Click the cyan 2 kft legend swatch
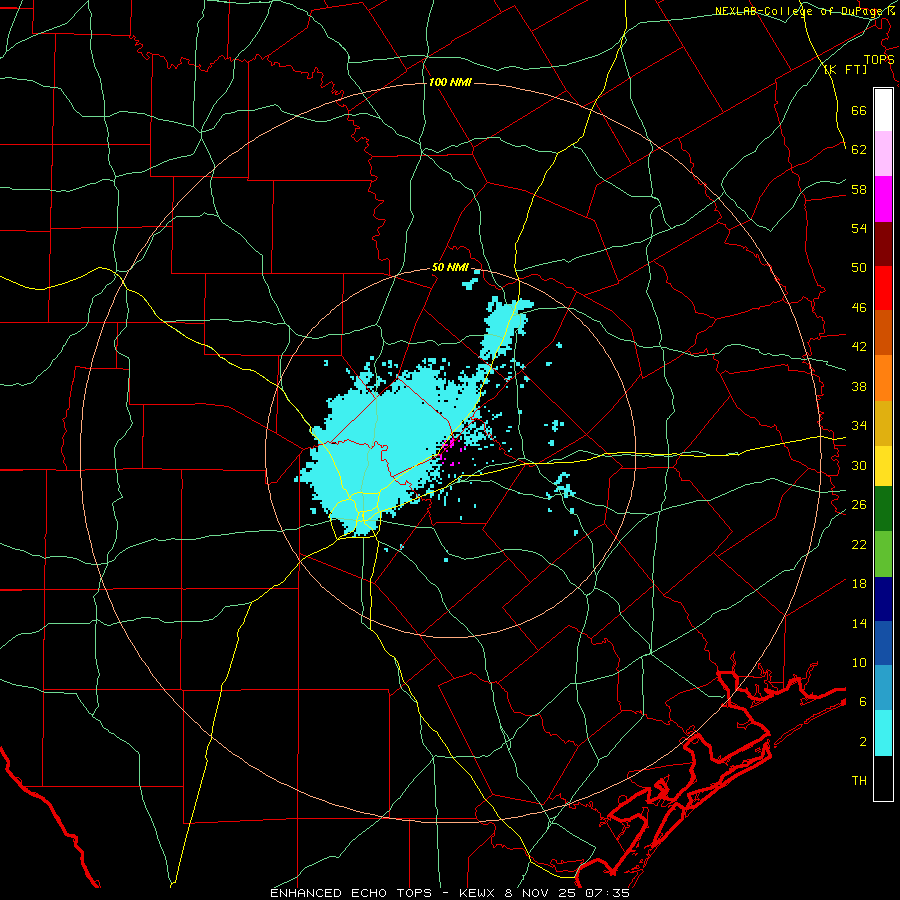 pos(883,733)
